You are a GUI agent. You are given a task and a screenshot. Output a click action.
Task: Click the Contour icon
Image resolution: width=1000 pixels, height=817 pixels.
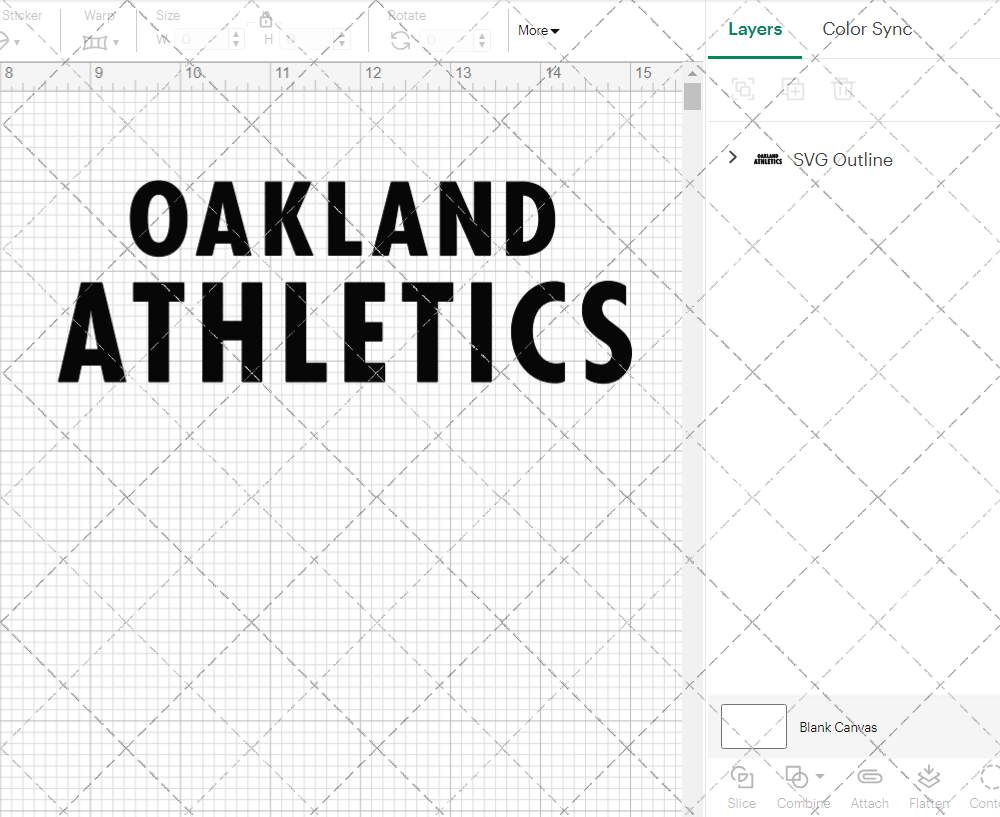988,778
